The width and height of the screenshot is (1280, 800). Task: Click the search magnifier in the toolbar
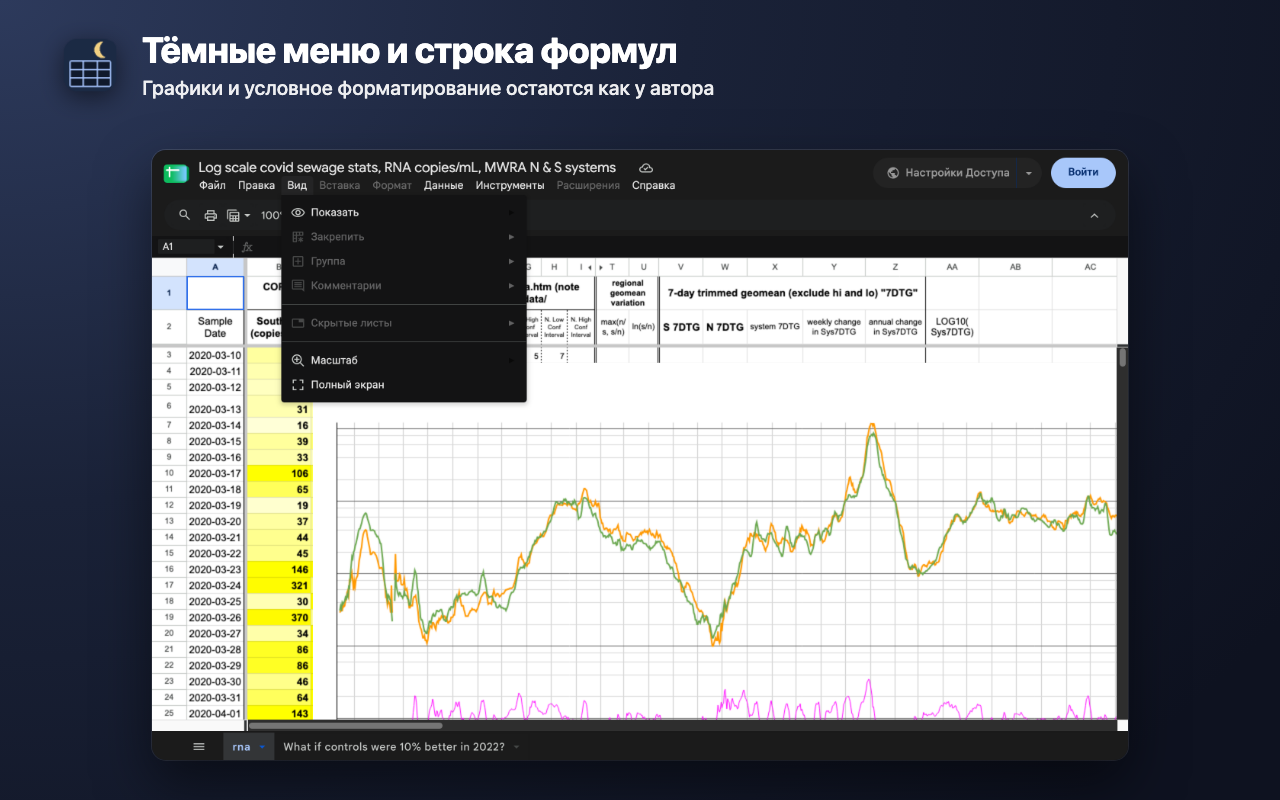tap(184, 215)
